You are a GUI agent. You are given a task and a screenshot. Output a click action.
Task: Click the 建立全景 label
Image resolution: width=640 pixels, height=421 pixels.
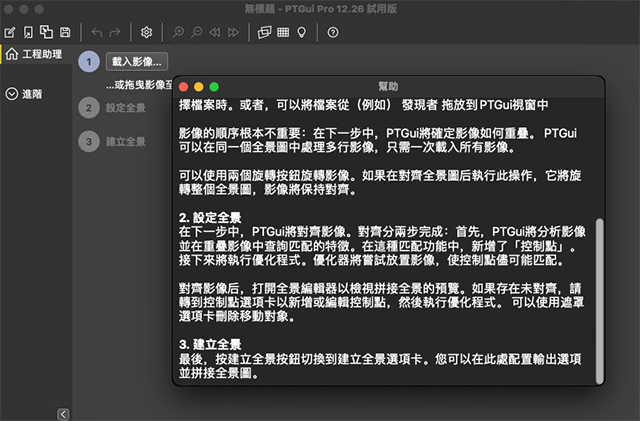pyautogui.click(x=126, y=142)
